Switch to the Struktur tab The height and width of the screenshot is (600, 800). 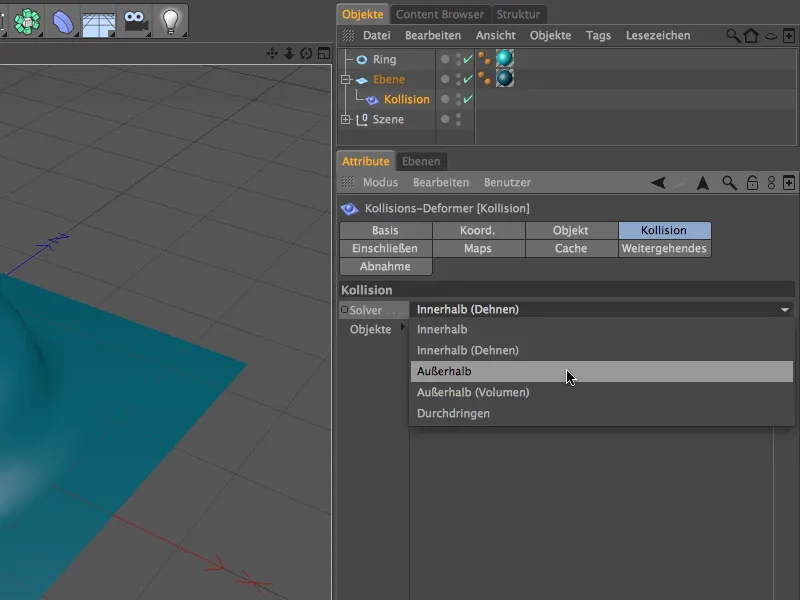[518, 14]
